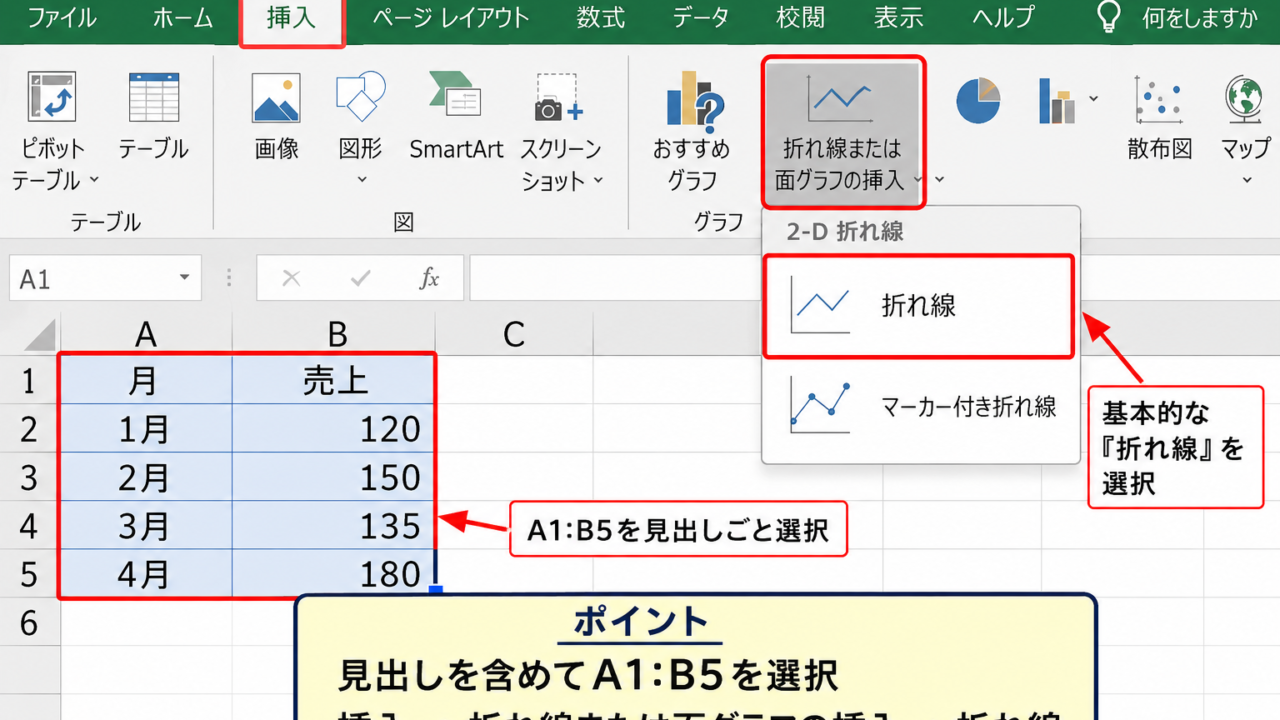Select the cell with value 150

tap(334, 477)
